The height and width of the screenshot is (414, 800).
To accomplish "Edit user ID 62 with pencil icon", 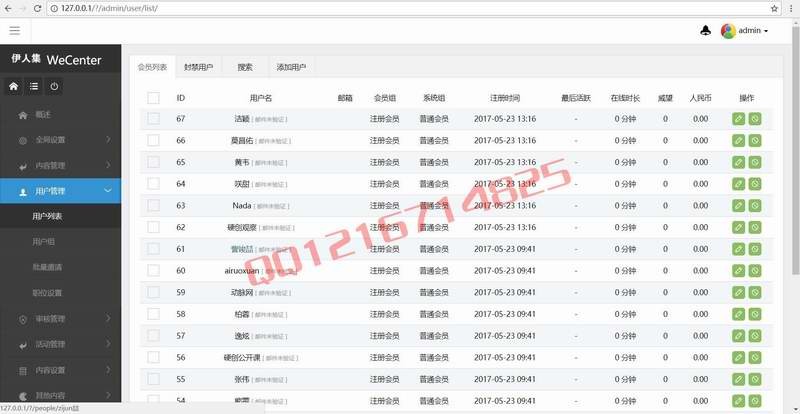I will (738, 227).
